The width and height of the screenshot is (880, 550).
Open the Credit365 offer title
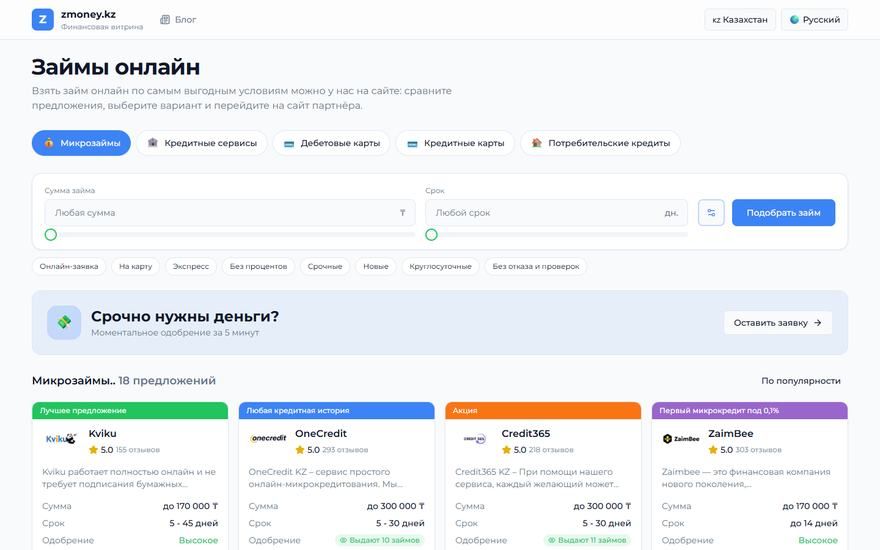[525, 433]
